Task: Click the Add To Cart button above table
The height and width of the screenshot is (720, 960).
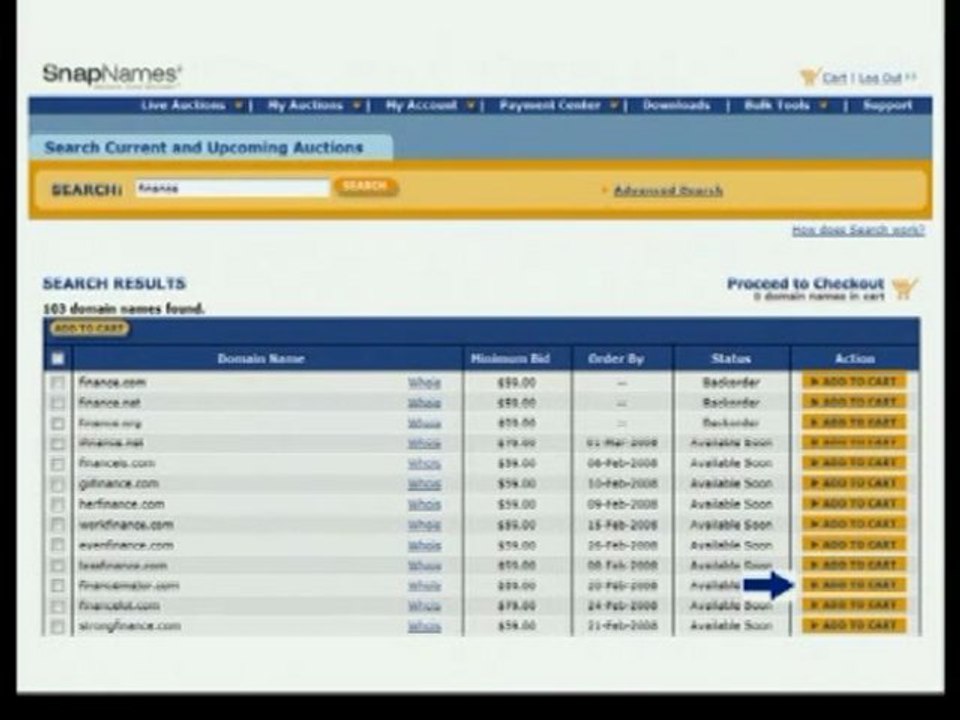Action: click(x=89, y=329)
